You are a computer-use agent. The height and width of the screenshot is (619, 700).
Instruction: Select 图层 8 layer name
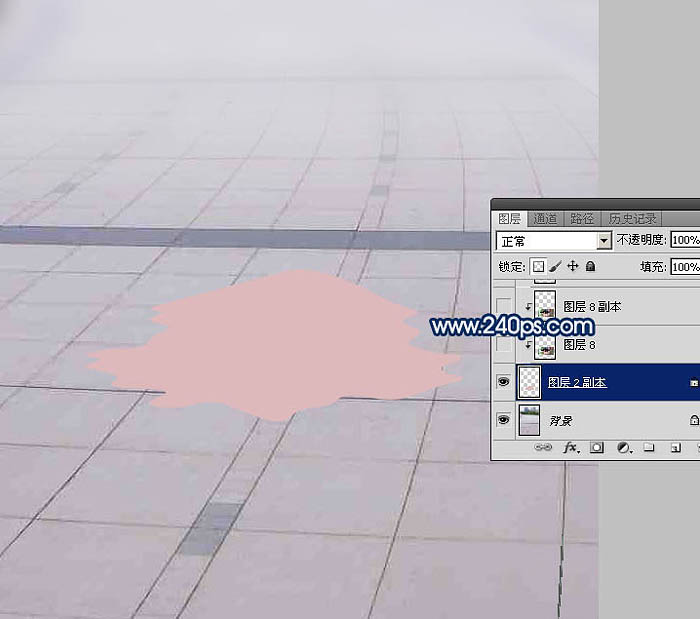coord(579,345)
